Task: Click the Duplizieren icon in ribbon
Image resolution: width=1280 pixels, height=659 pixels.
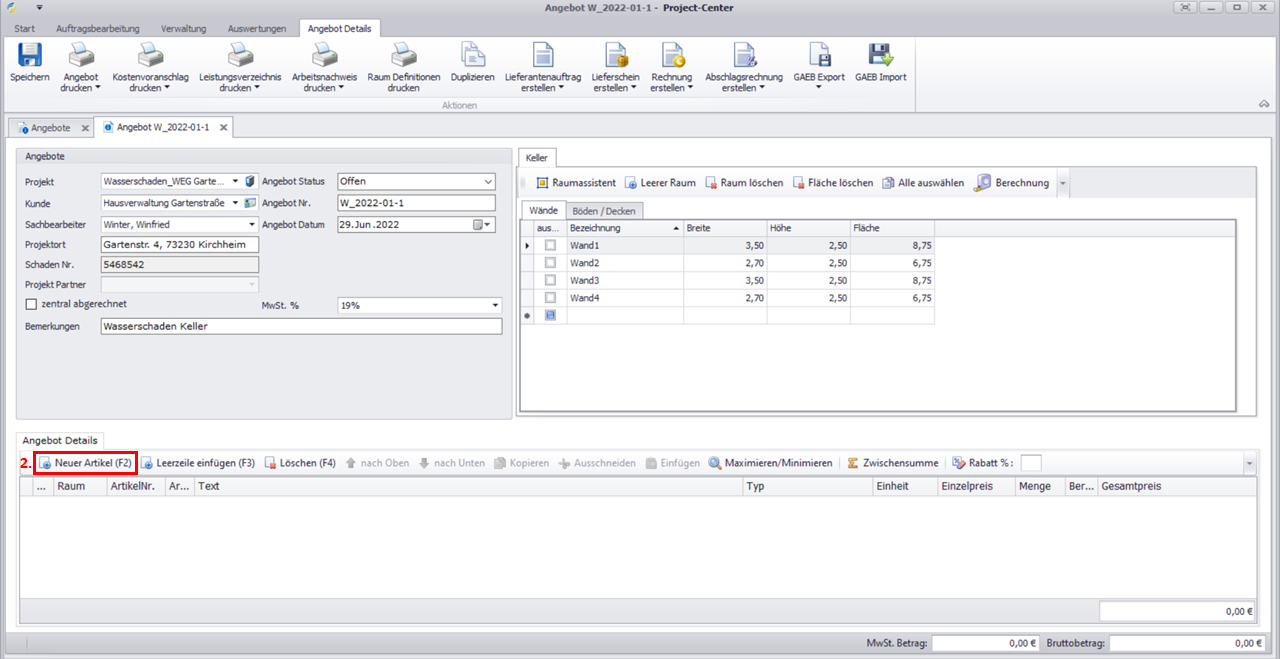Action: click(x=472, y=56)
